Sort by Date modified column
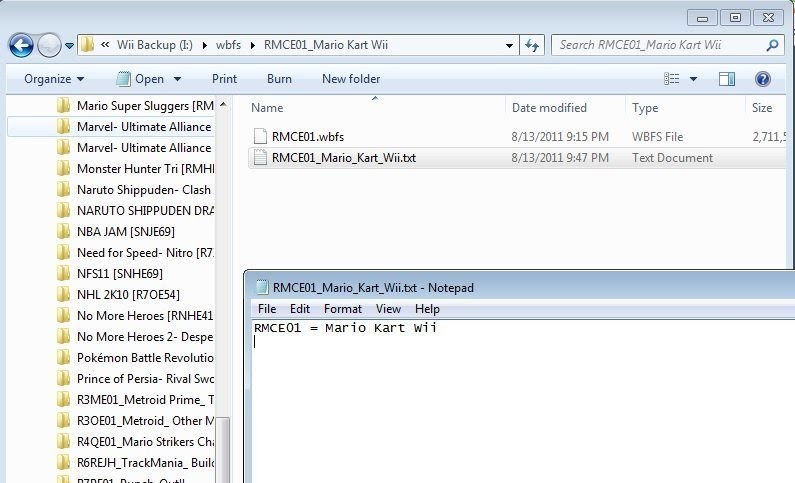The height and width of the screenshot is (483, 795). pos(549,108)
